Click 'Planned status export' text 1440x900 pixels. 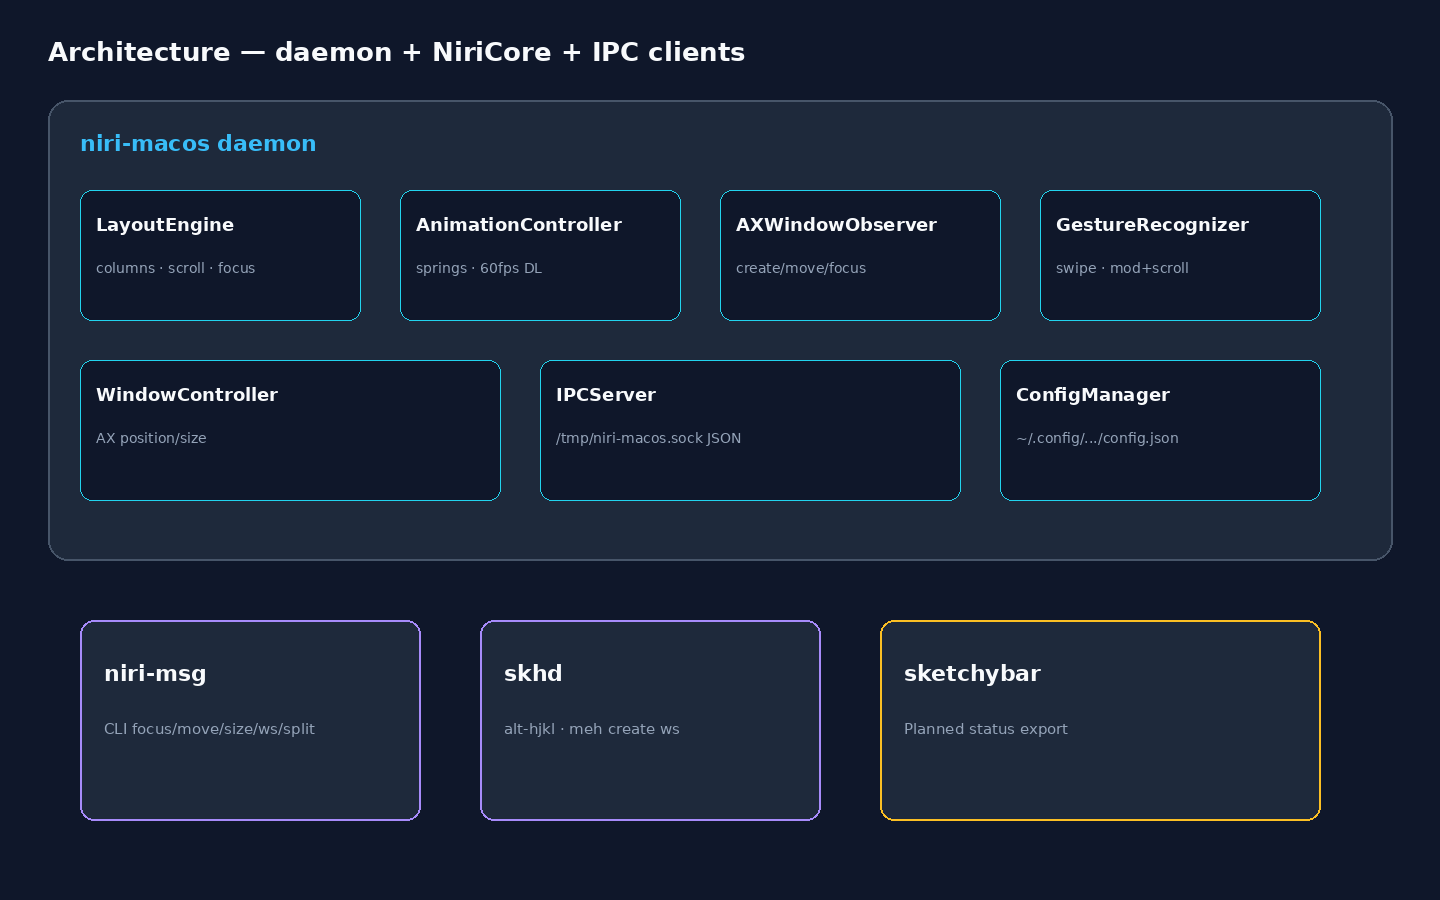[x=986, y=729]
